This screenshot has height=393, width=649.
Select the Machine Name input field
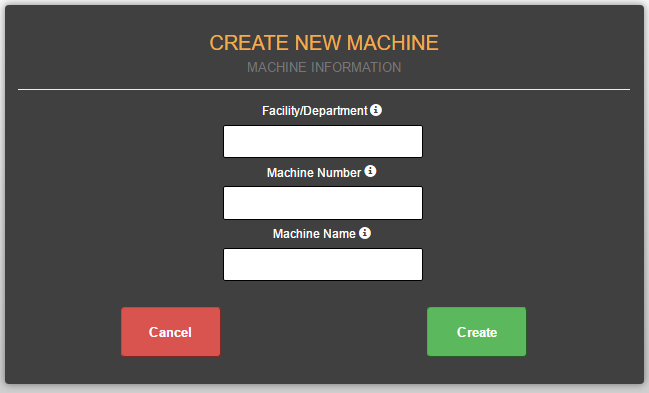(323, 264)
